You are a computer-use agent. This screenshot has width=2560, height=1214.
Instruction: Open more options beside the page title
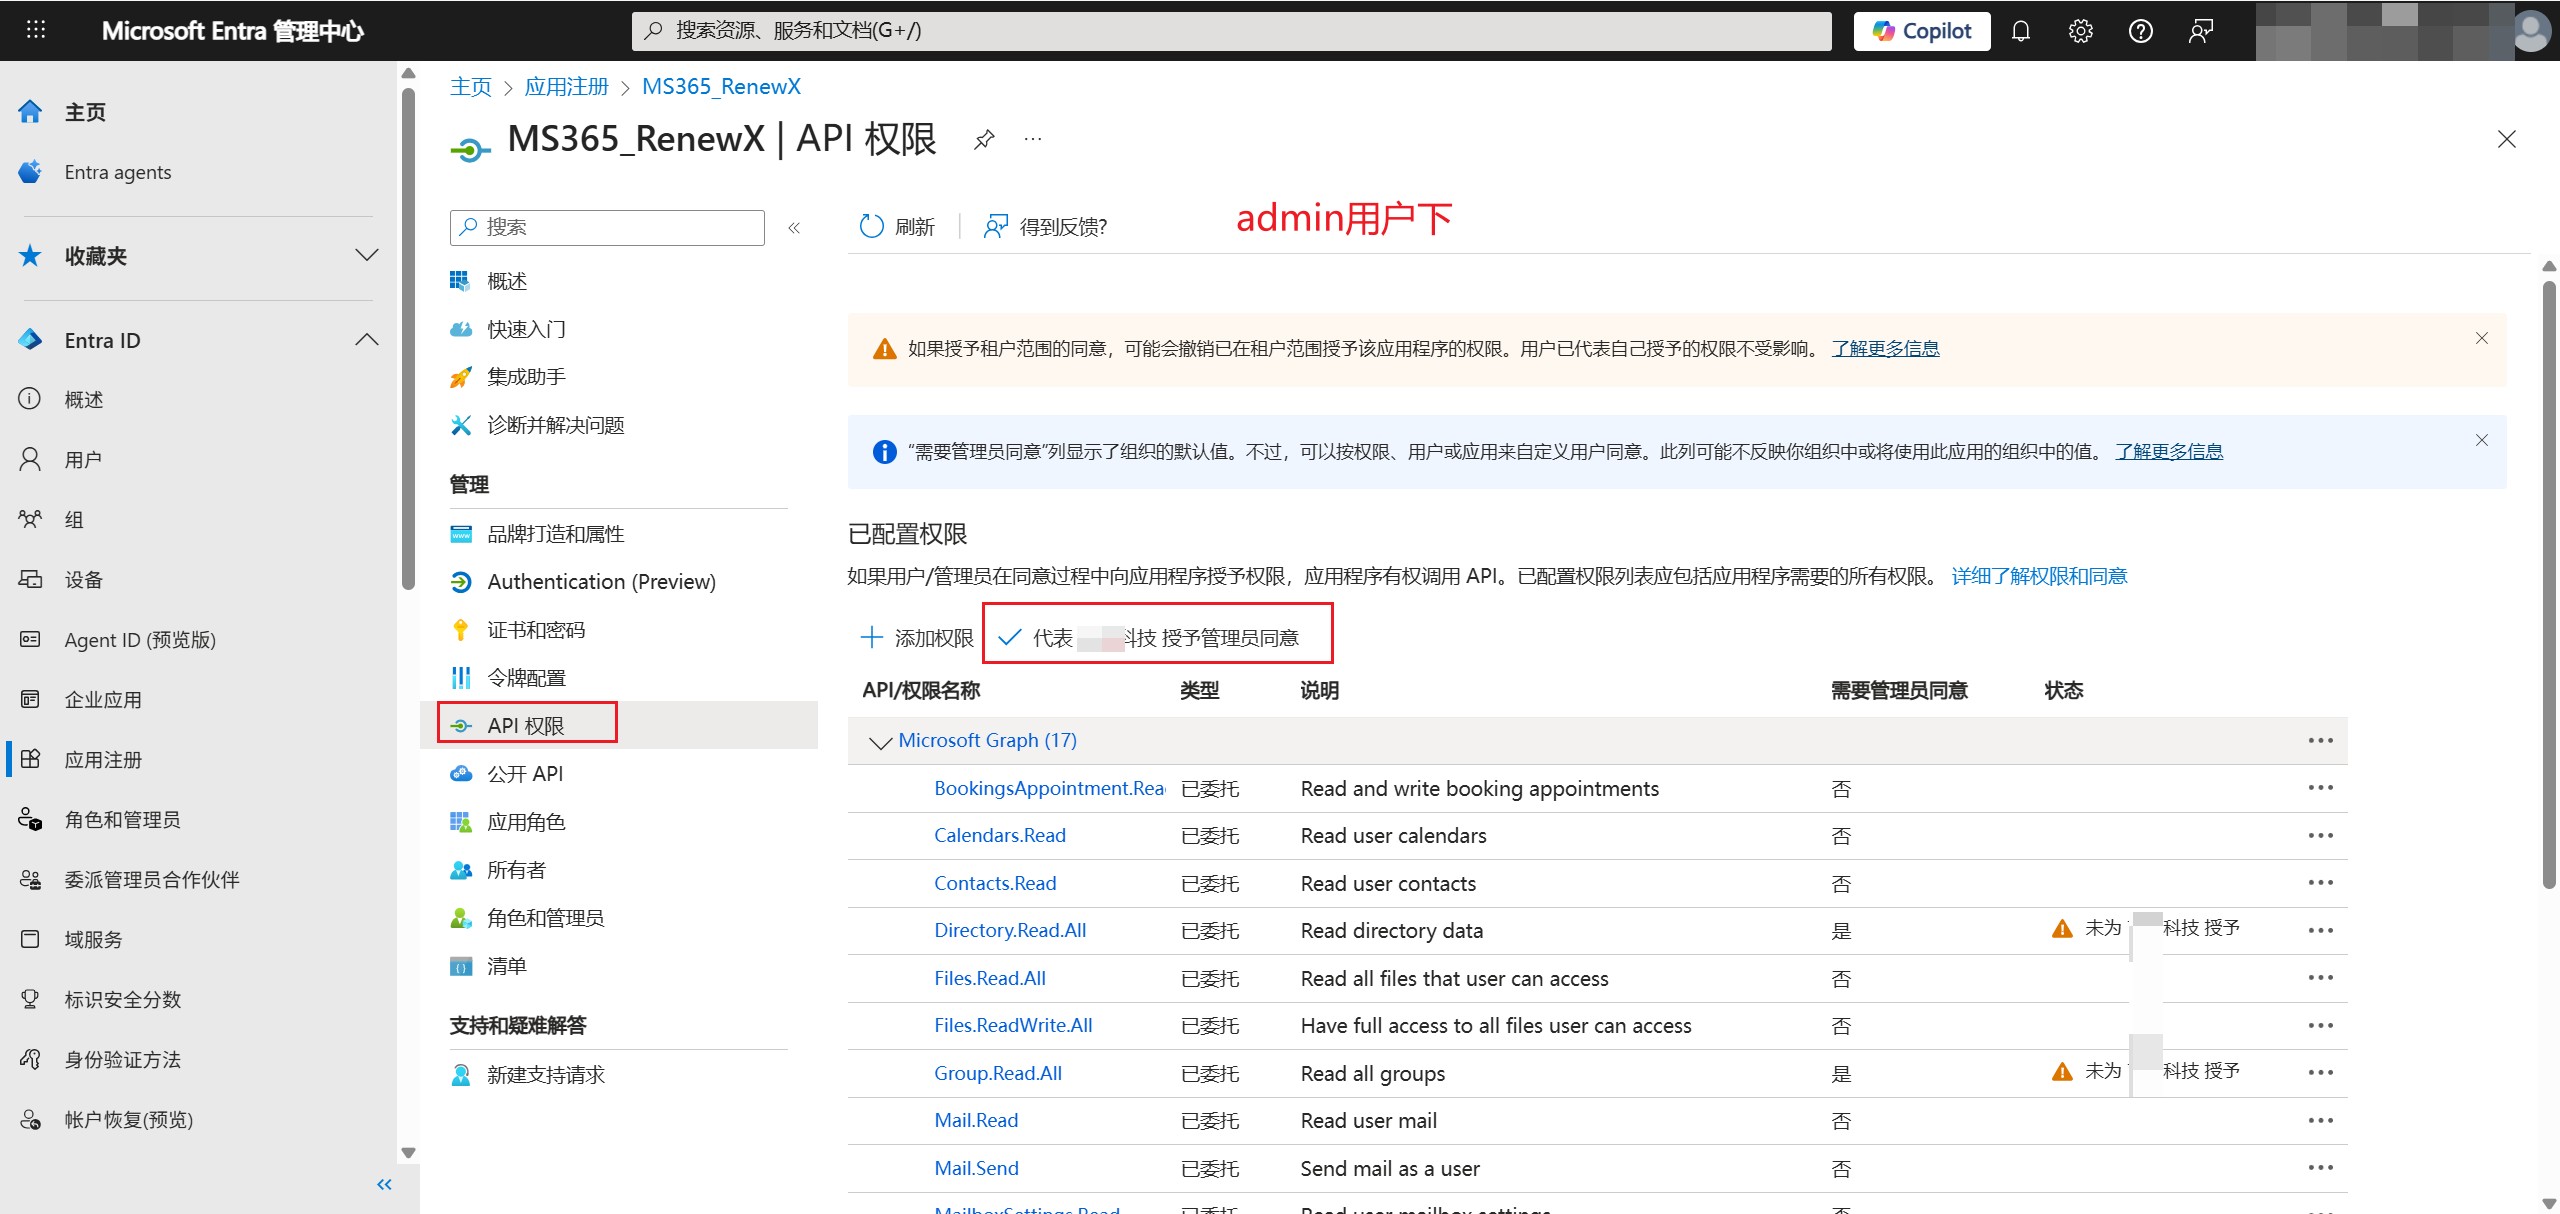pos(1033,140)
